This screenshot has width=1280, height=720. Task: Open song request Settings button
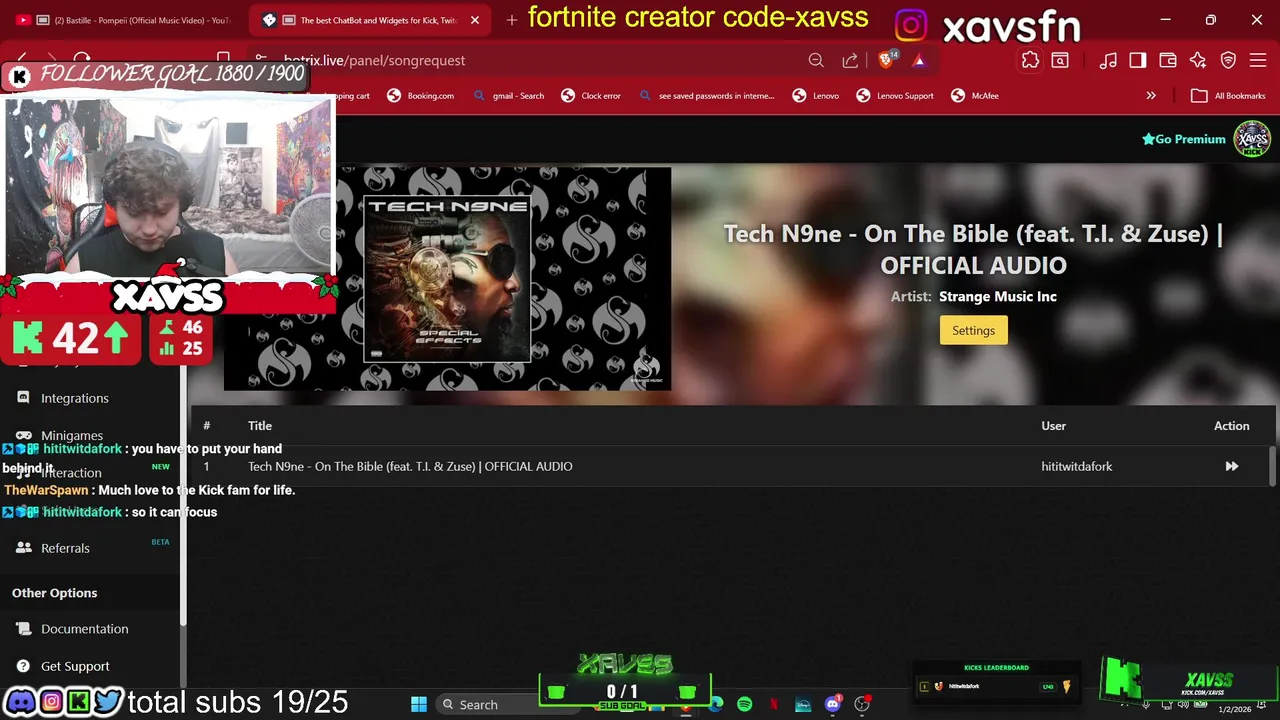973,331
